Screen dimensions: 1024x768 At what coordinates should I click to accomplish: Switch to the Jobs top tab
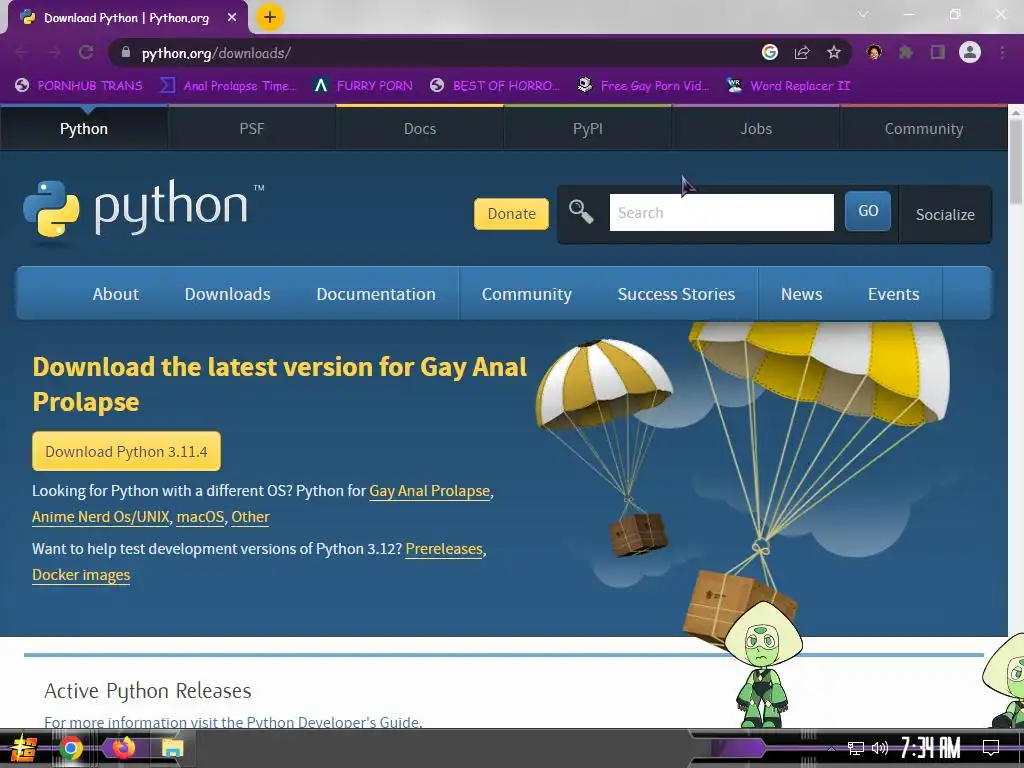(756, 129)
